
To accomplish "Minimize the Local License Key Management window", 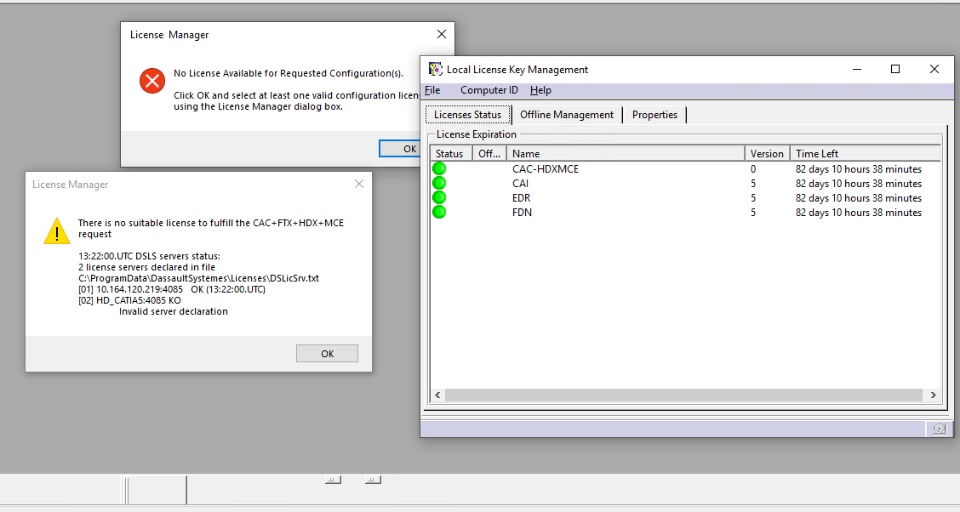I will tap(857, 69).
